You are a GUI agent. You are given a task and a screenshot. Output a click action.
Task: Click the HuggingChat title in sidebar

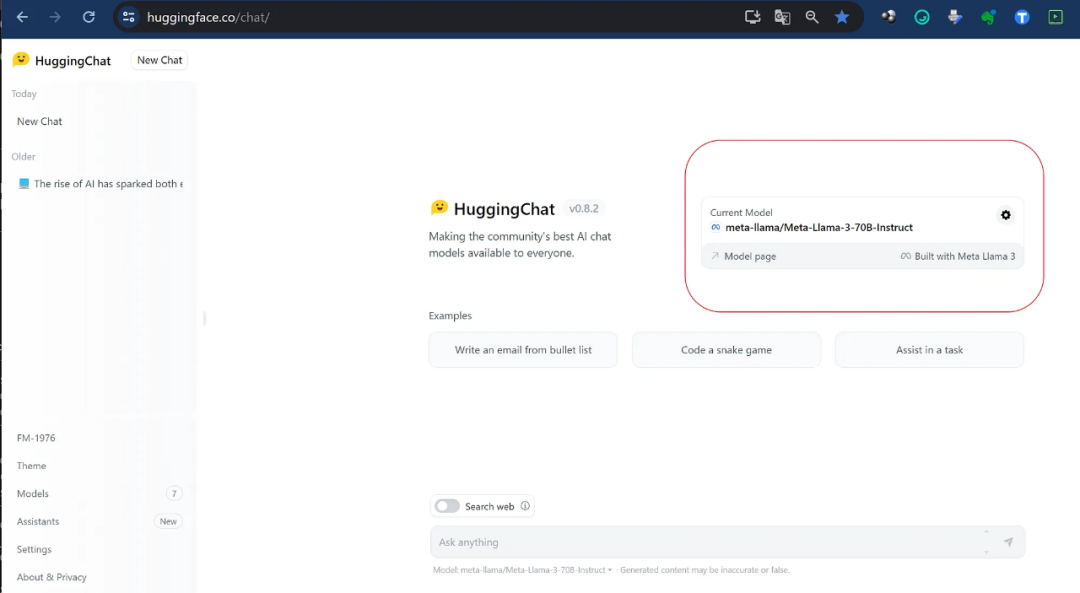[73, 61]
